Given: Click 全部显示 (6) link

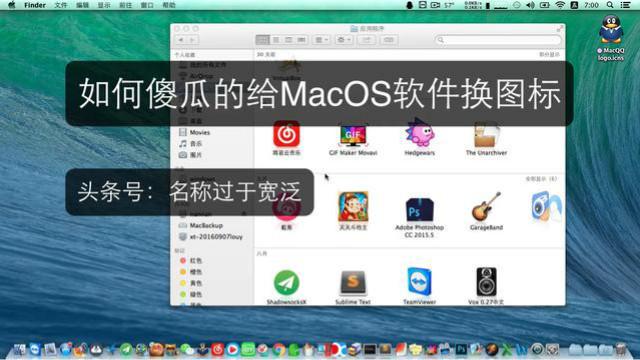Looking at the screenshot, I should click(x=541, y=179).
